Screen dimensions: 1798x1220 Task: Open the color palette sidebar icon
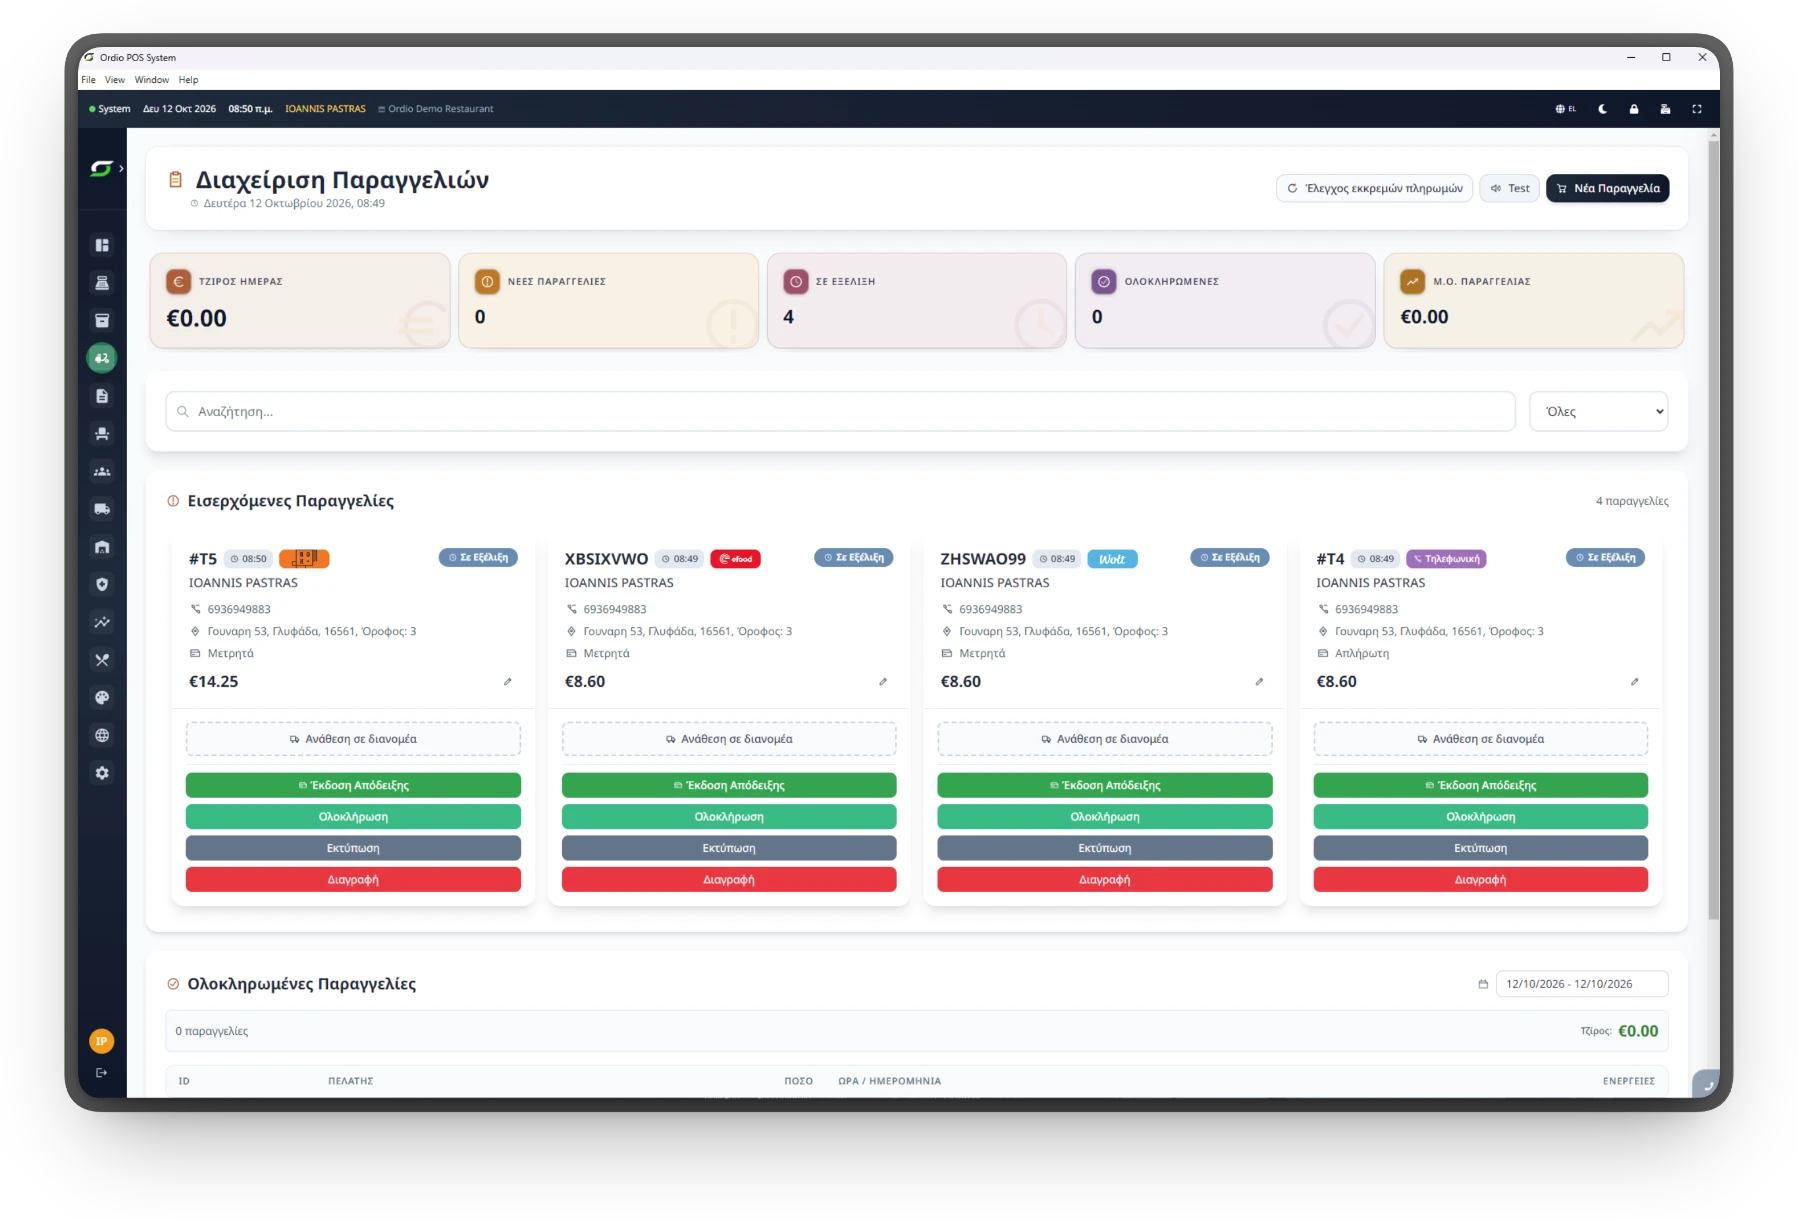click(x=102, y=698)
